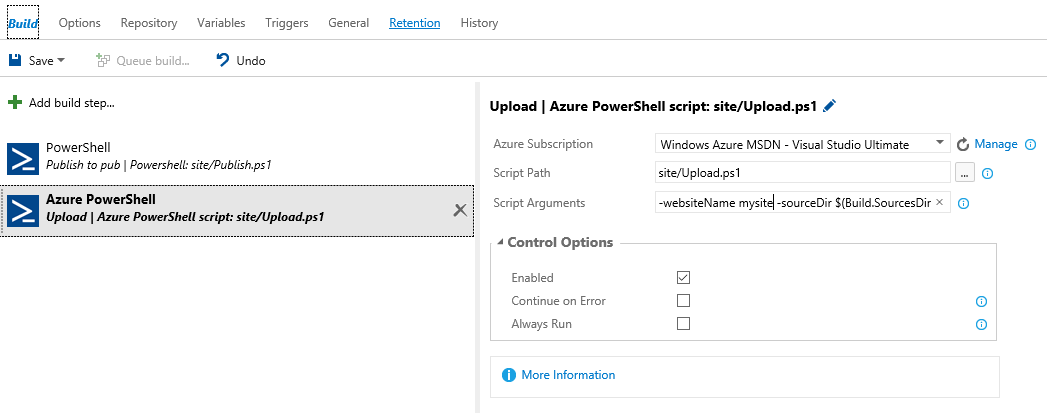
Task: Collapse the Control Options section
Action: (x=500, y=243)
